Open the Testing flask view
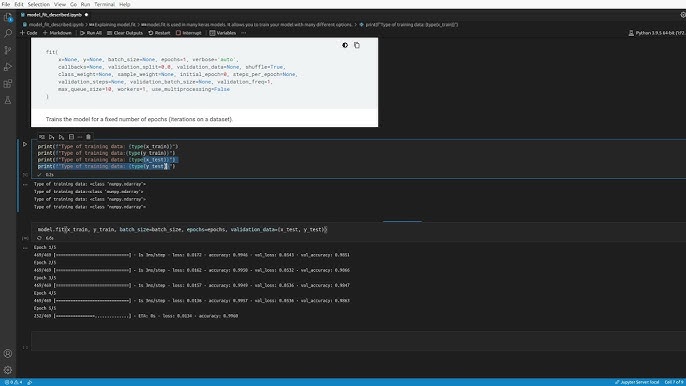This screenshot has height=386, width=686. click(x=8, y=100)
